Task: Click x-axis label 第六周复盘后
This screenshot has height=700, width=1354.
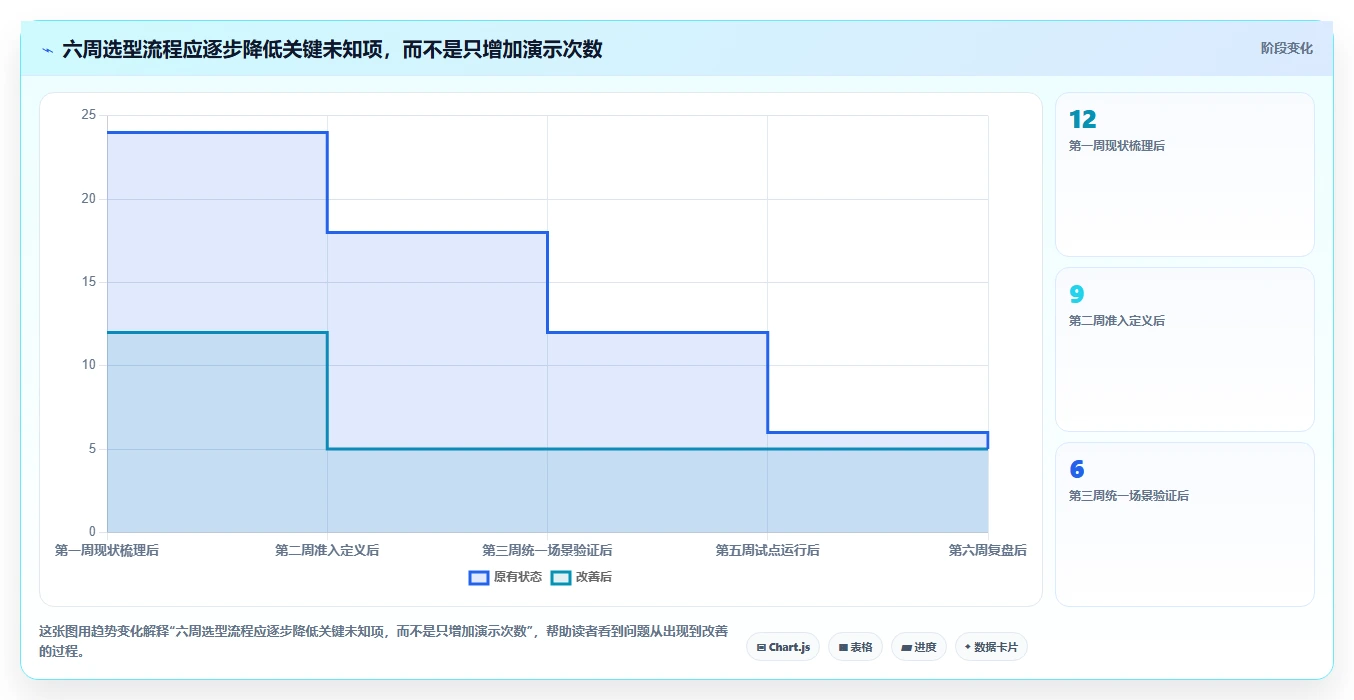Action: [987, 550]
